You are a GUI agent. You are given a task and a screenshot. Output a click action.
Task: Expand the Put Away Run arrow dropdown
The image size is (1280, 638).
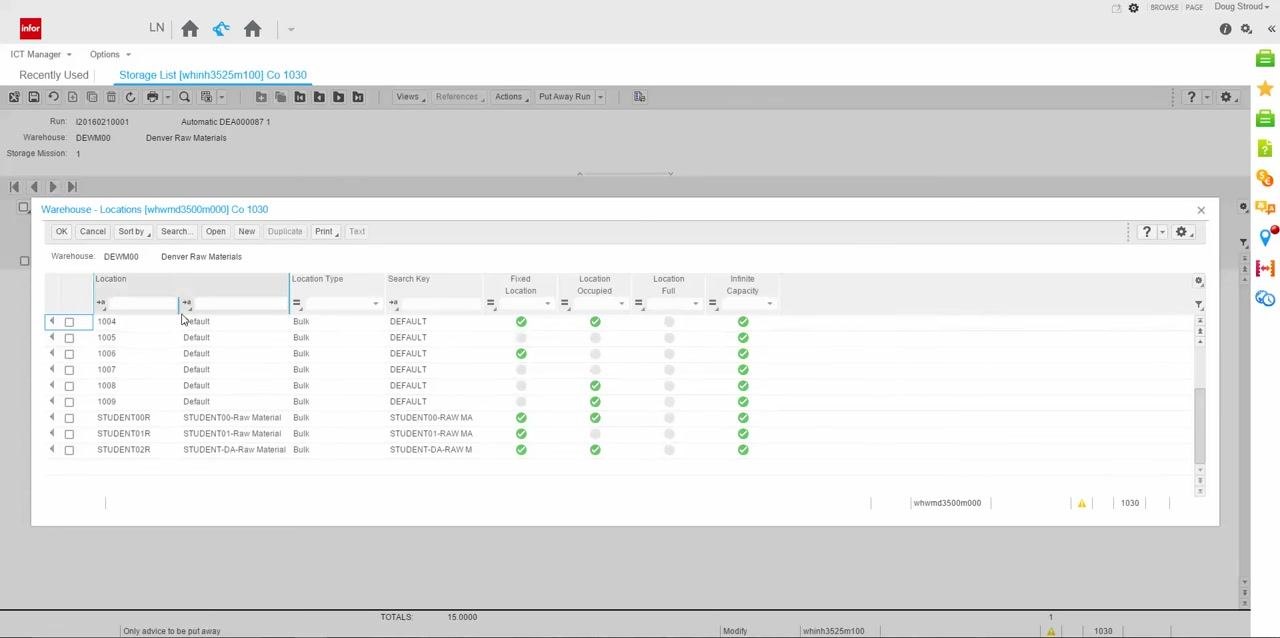coord(600,97)
